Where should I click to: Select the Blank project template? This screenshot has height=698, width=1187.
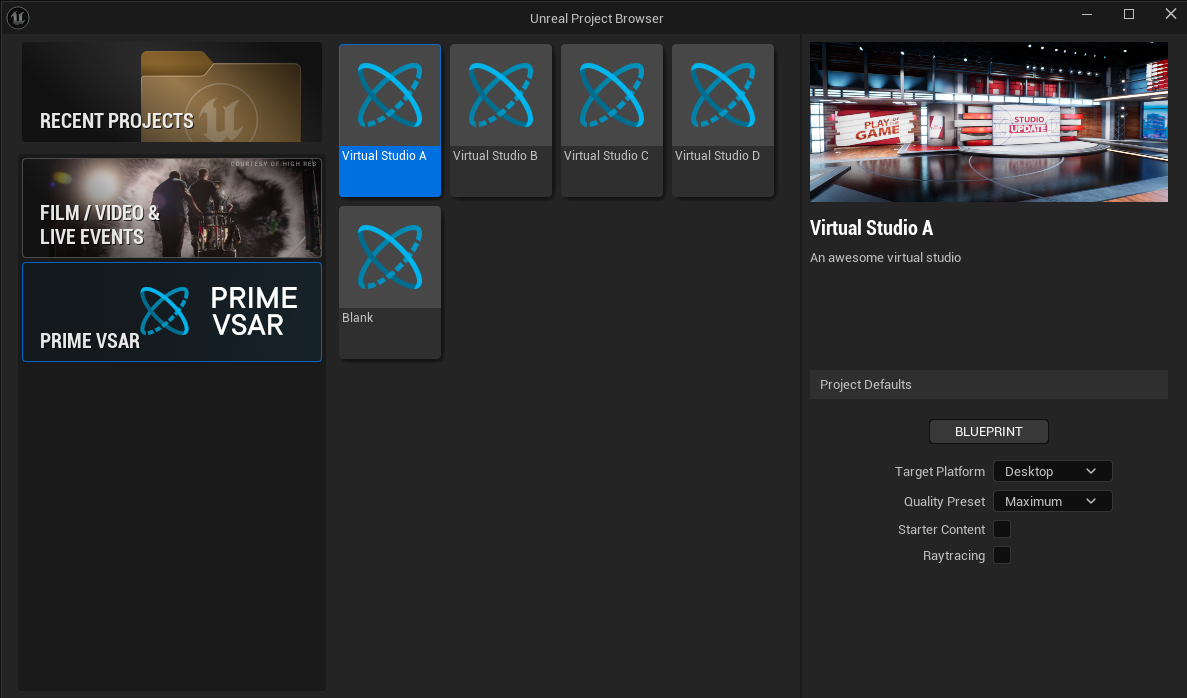pyautogui.click(x=390, y=282)
